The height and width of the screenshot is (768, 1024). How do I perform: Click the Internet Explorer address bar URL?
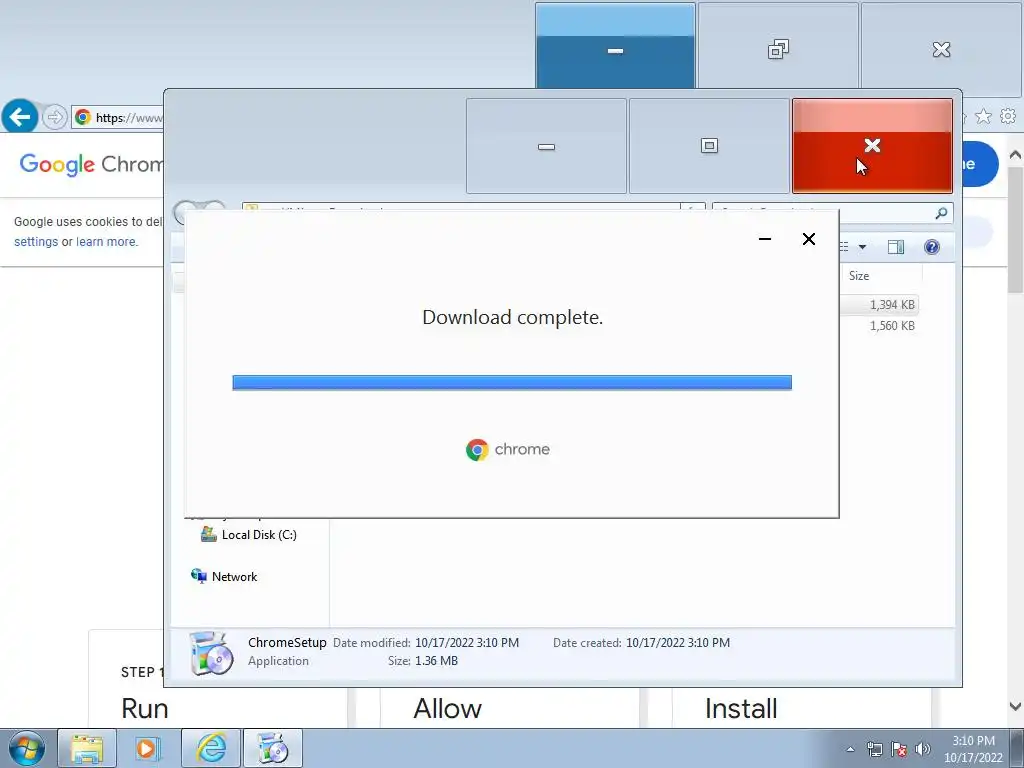pyautogui.click(x=129, y=118)
